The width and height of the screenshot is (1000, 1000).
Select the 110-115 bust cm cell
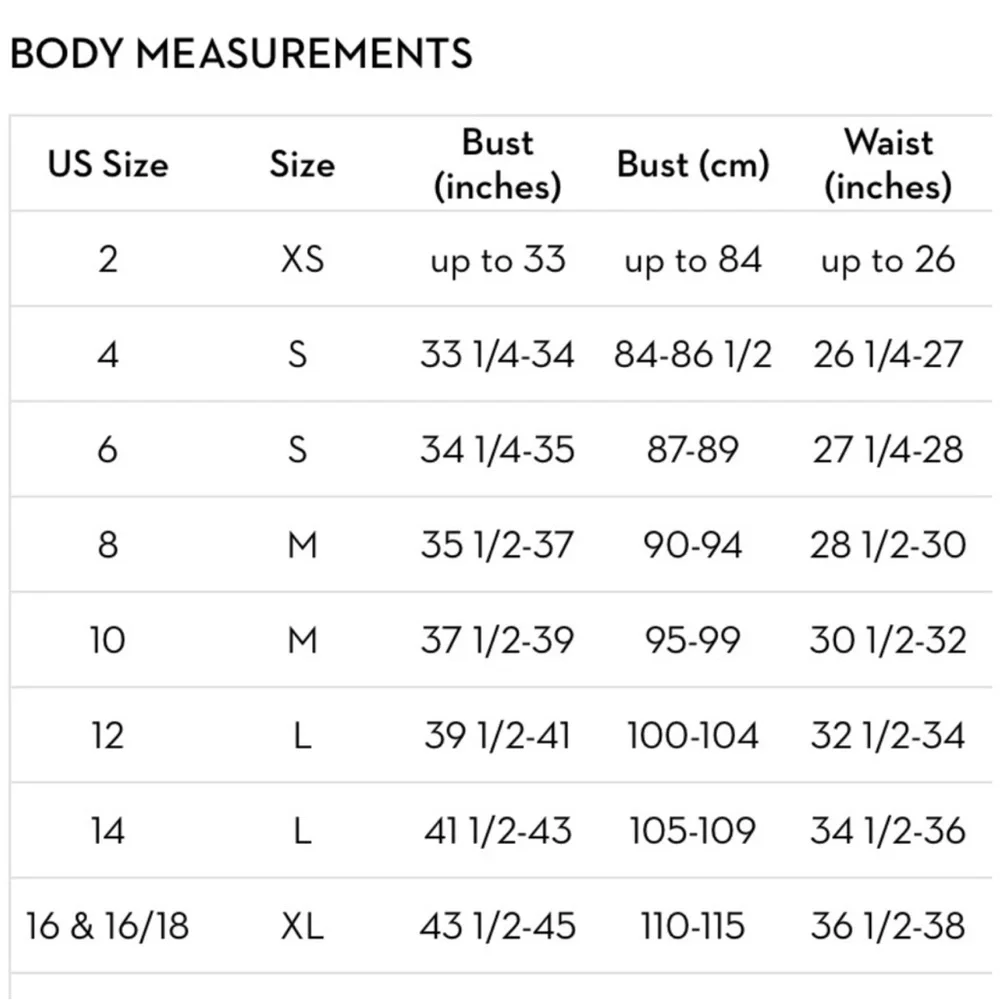click(693, 926)
